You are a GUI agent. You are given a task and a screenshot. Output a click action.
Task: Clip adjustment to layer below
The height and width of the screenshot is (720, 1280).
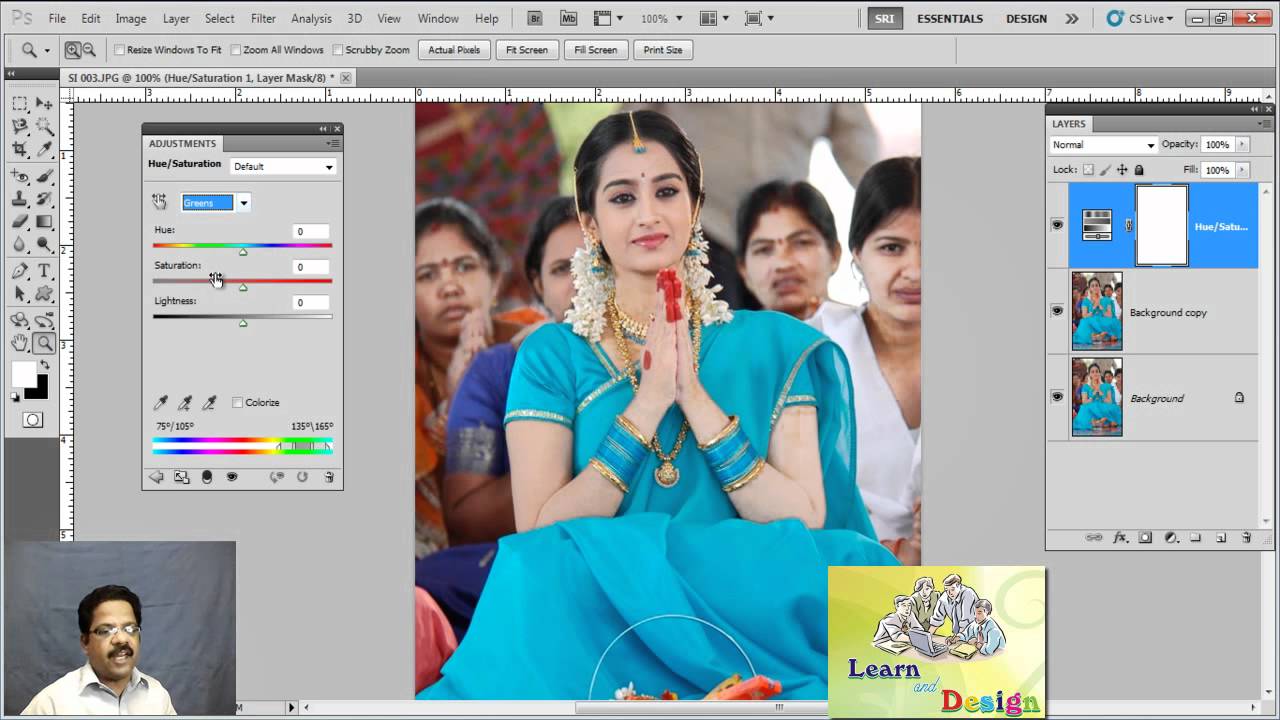[x=207, y=478]
